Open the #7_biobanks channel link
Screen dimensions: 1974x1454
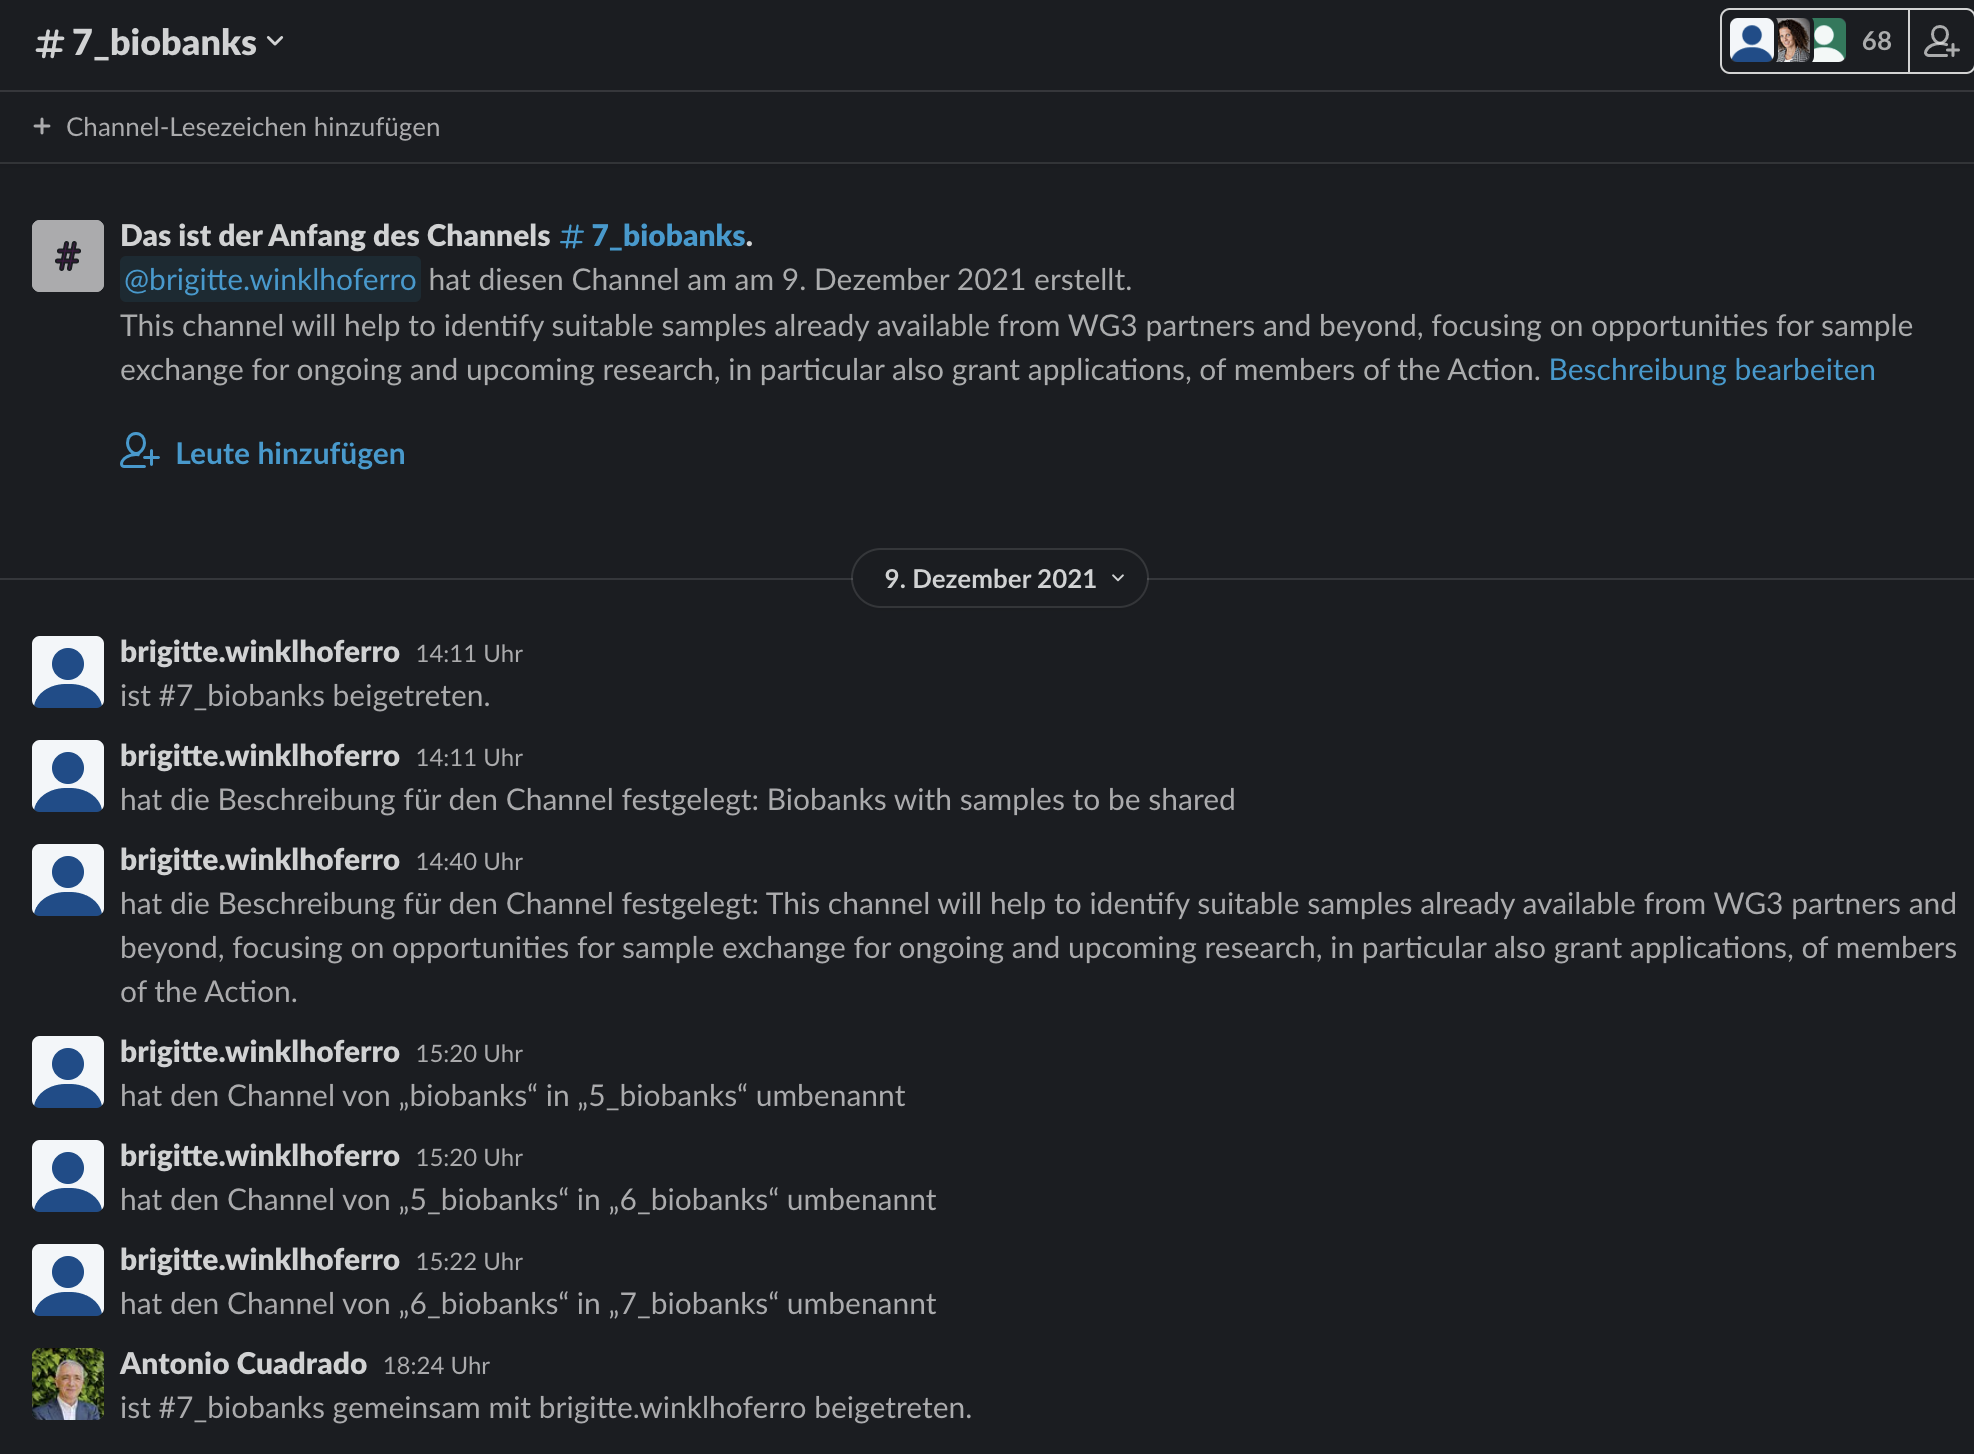coord(653,235)
